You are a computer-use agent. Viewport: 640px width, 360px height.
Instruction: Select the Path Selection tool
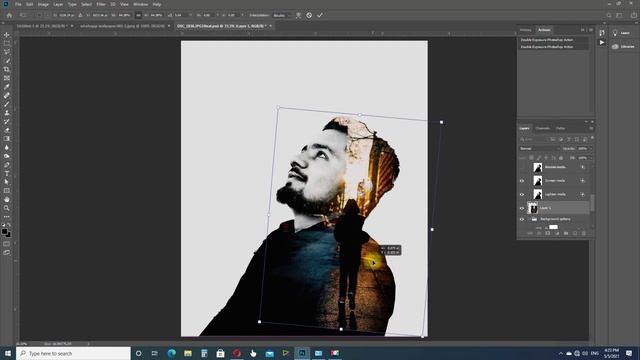(7, 182)
